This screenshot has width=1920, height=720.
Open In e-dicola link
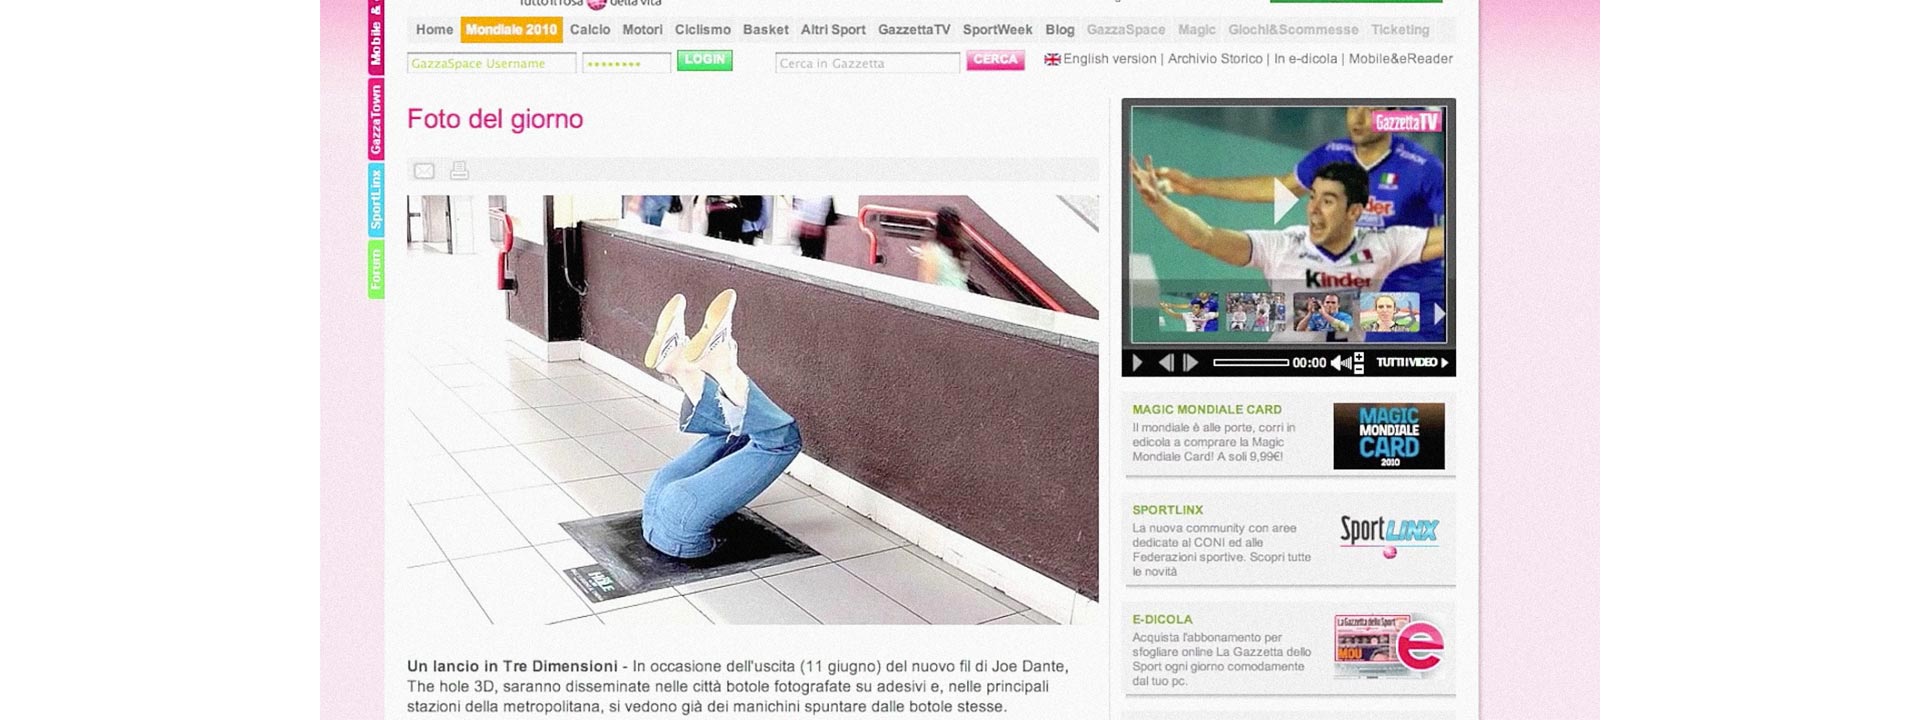(1305, 59)
